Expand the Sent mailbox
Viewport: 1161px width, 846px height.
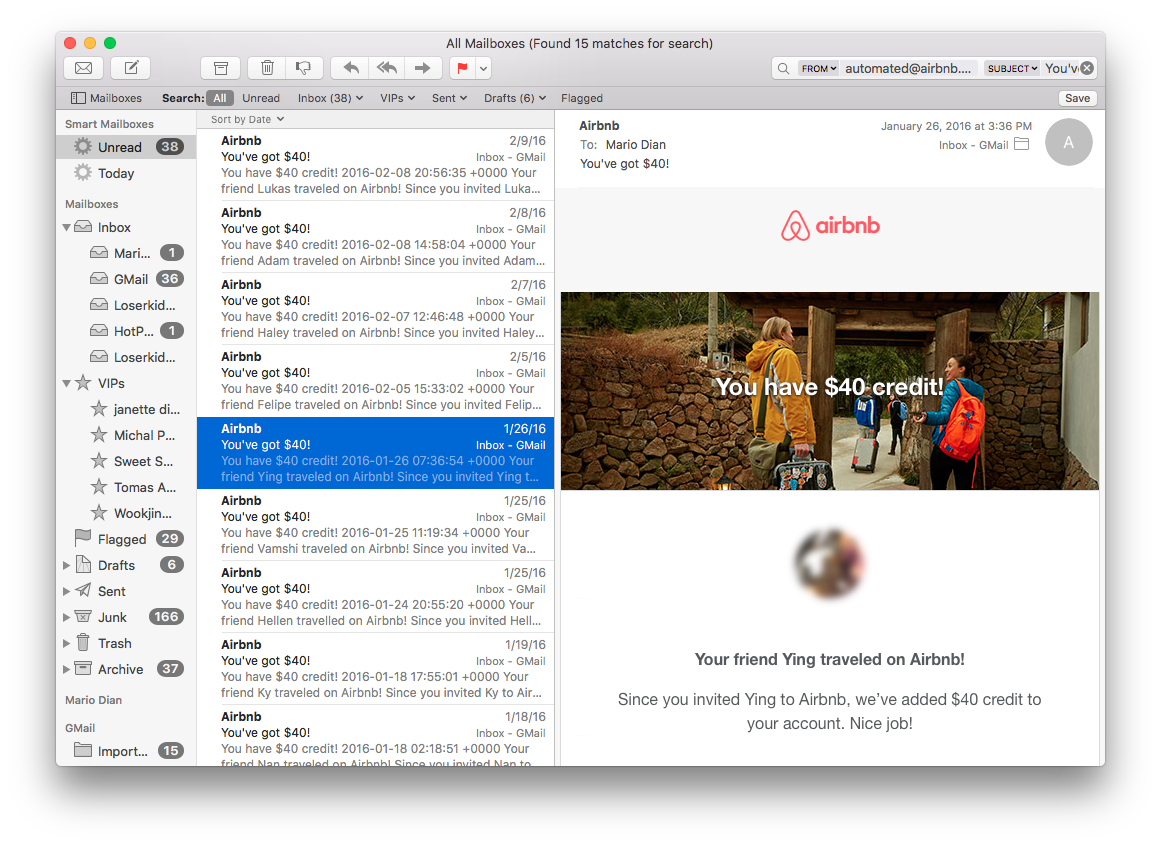(x=66, y=591)
